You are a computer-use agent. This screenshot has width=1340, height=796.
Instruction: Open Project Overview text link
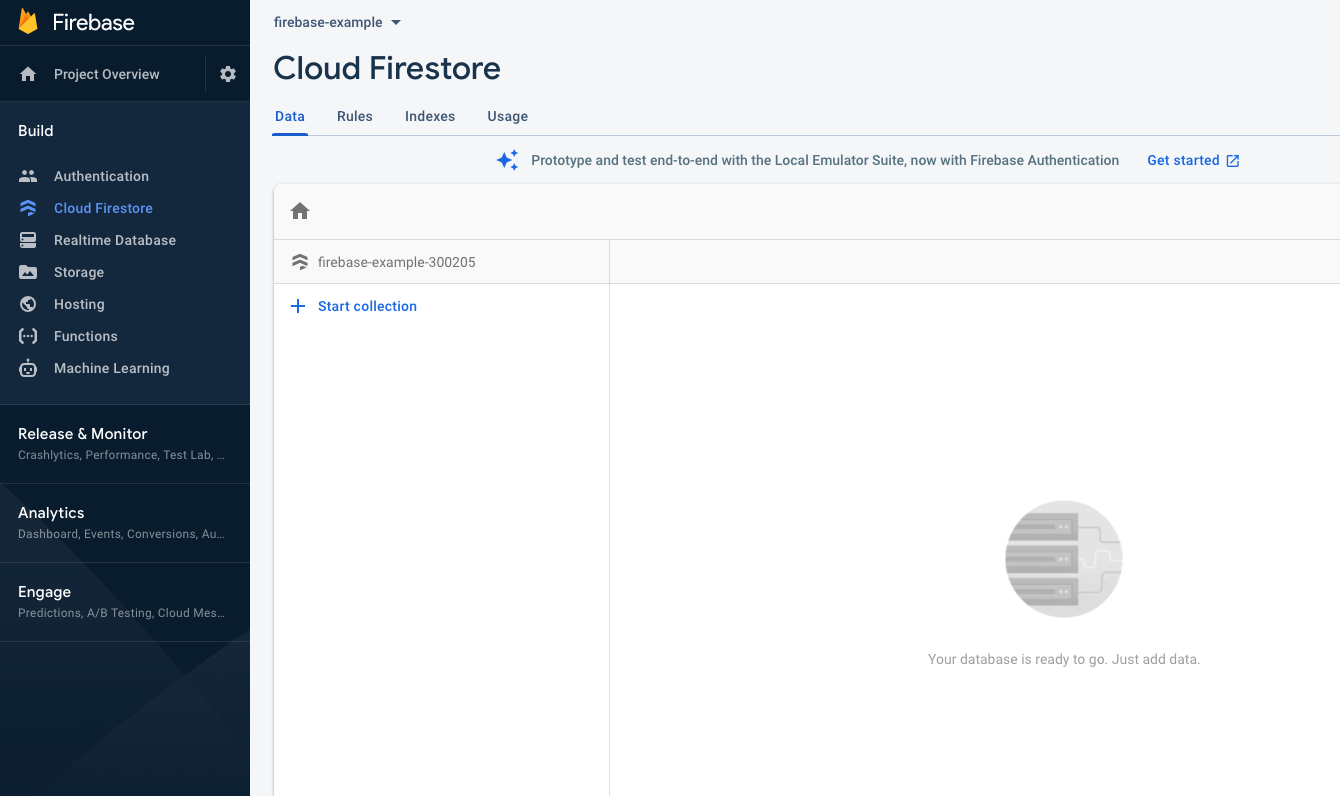(x=107, y=74)
